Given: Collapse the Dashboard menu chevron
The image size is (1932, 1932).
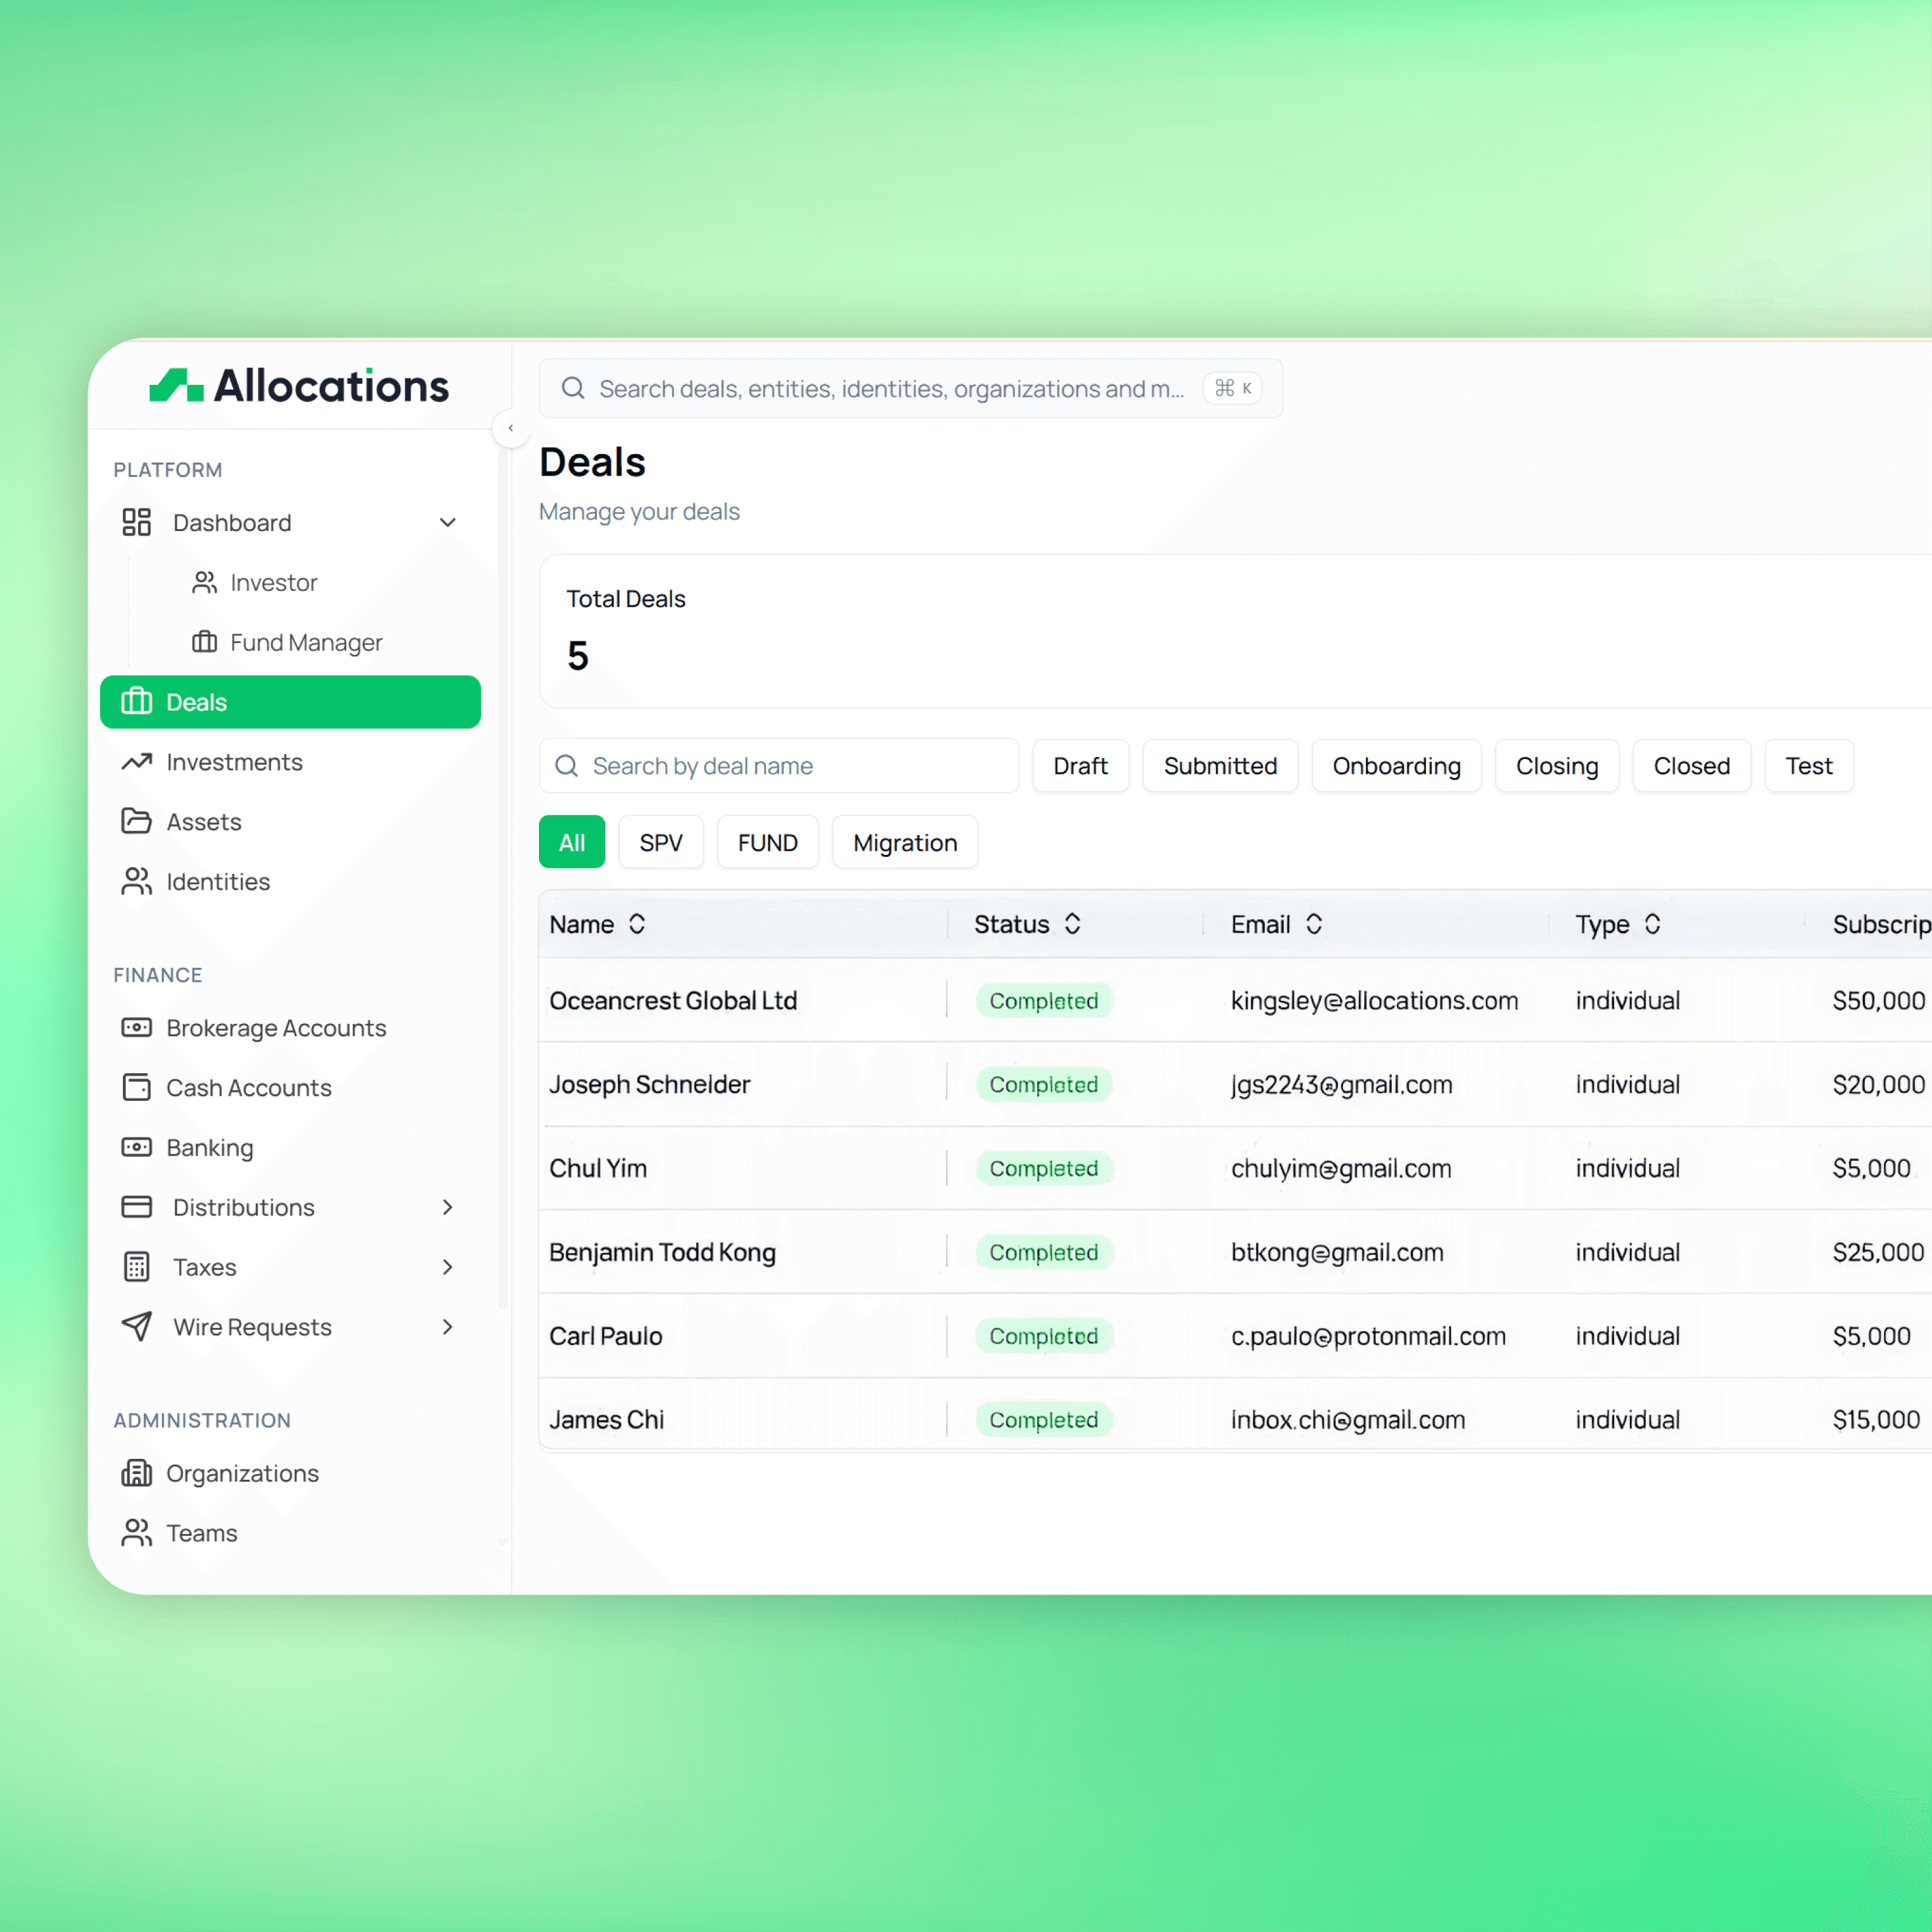Looking at the screenshot, I should 448,523.
